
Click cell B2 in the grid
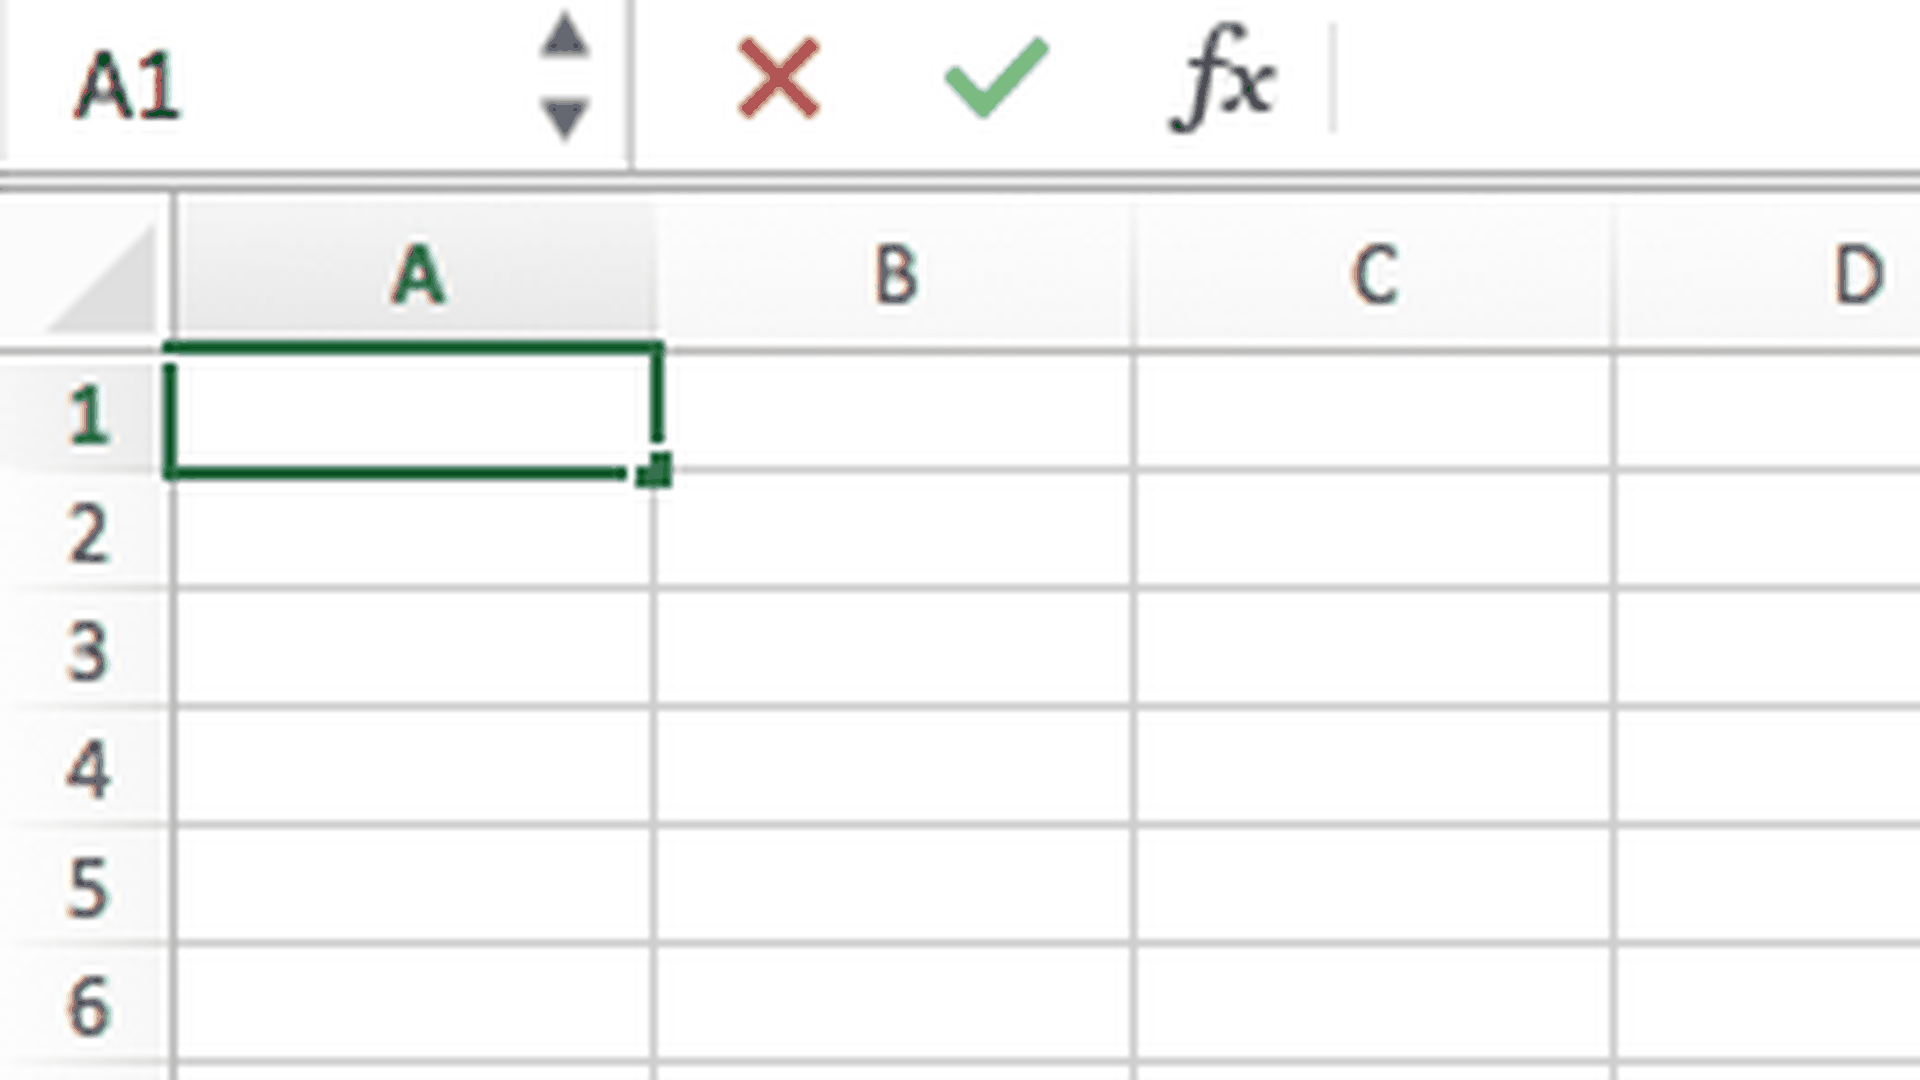(x=894, y=530)
